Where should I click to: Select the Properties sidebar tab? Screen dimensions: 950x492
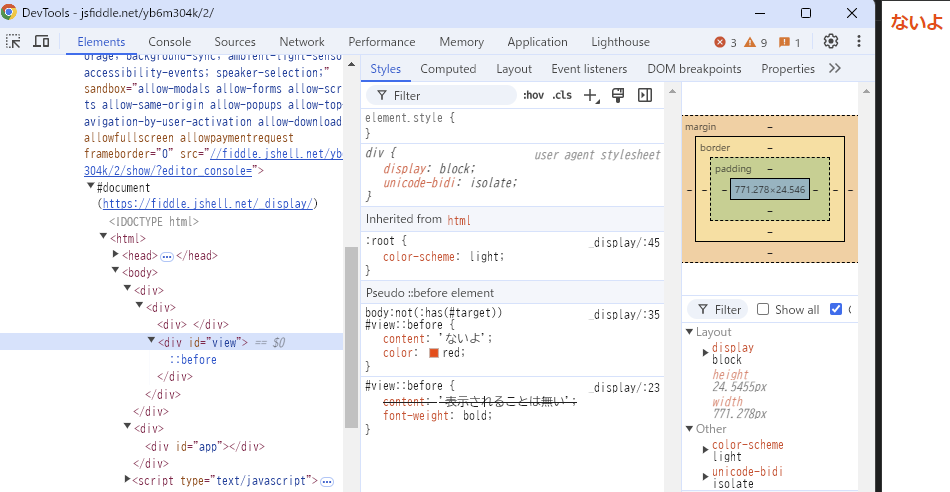pyautogui.click(x=788, y=69)
